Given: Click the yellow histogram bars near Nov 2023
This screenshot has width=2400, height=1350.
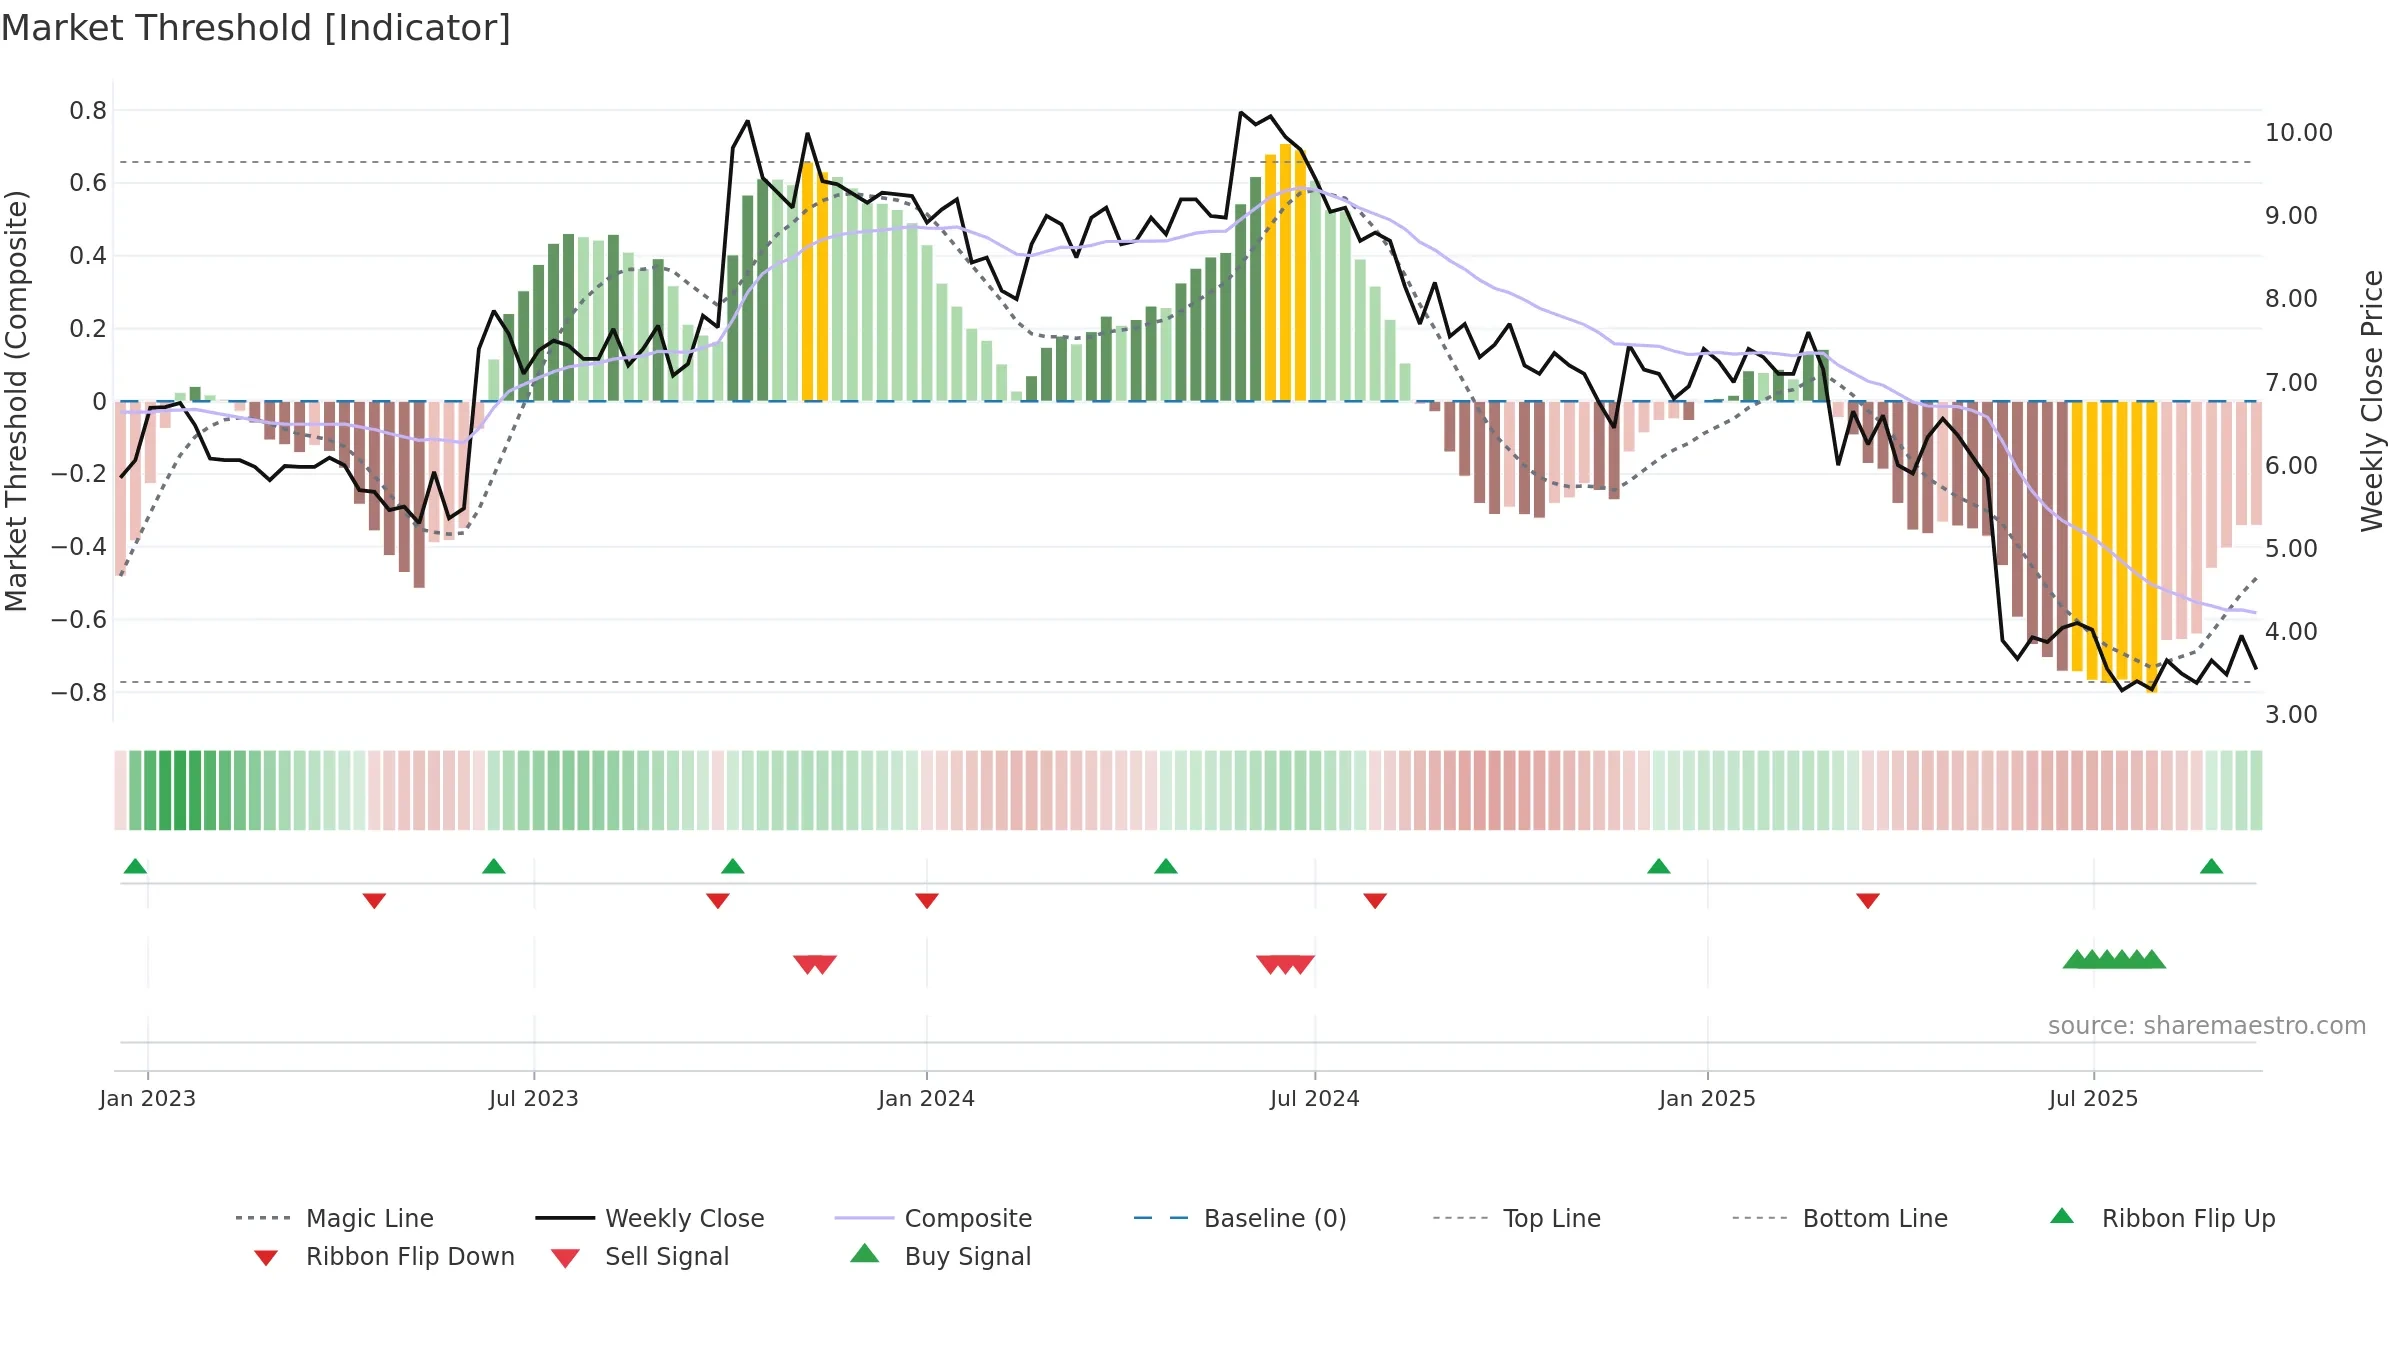Looking at the screenshot, I should coord(815,282).
